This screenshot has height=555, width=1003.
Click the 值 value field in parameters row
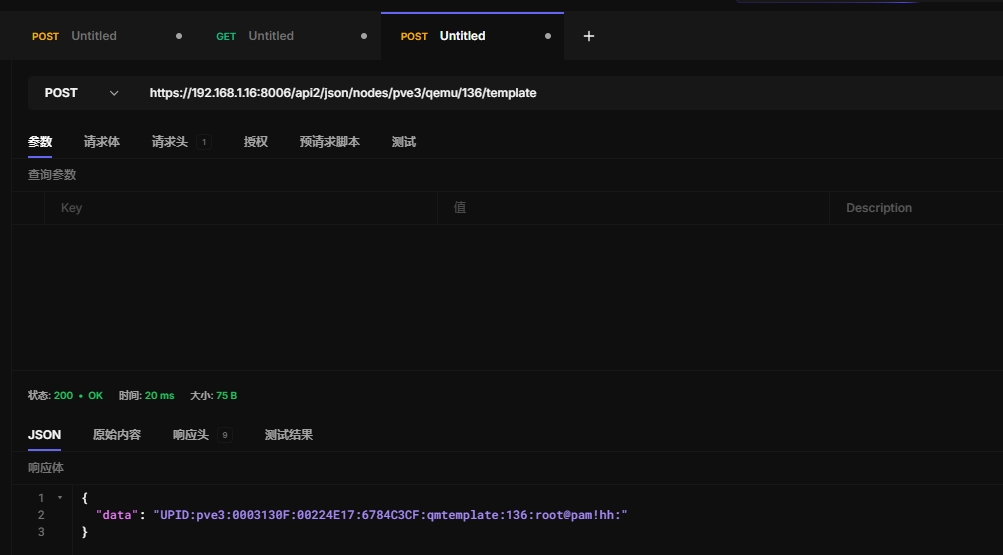point(632,208)
